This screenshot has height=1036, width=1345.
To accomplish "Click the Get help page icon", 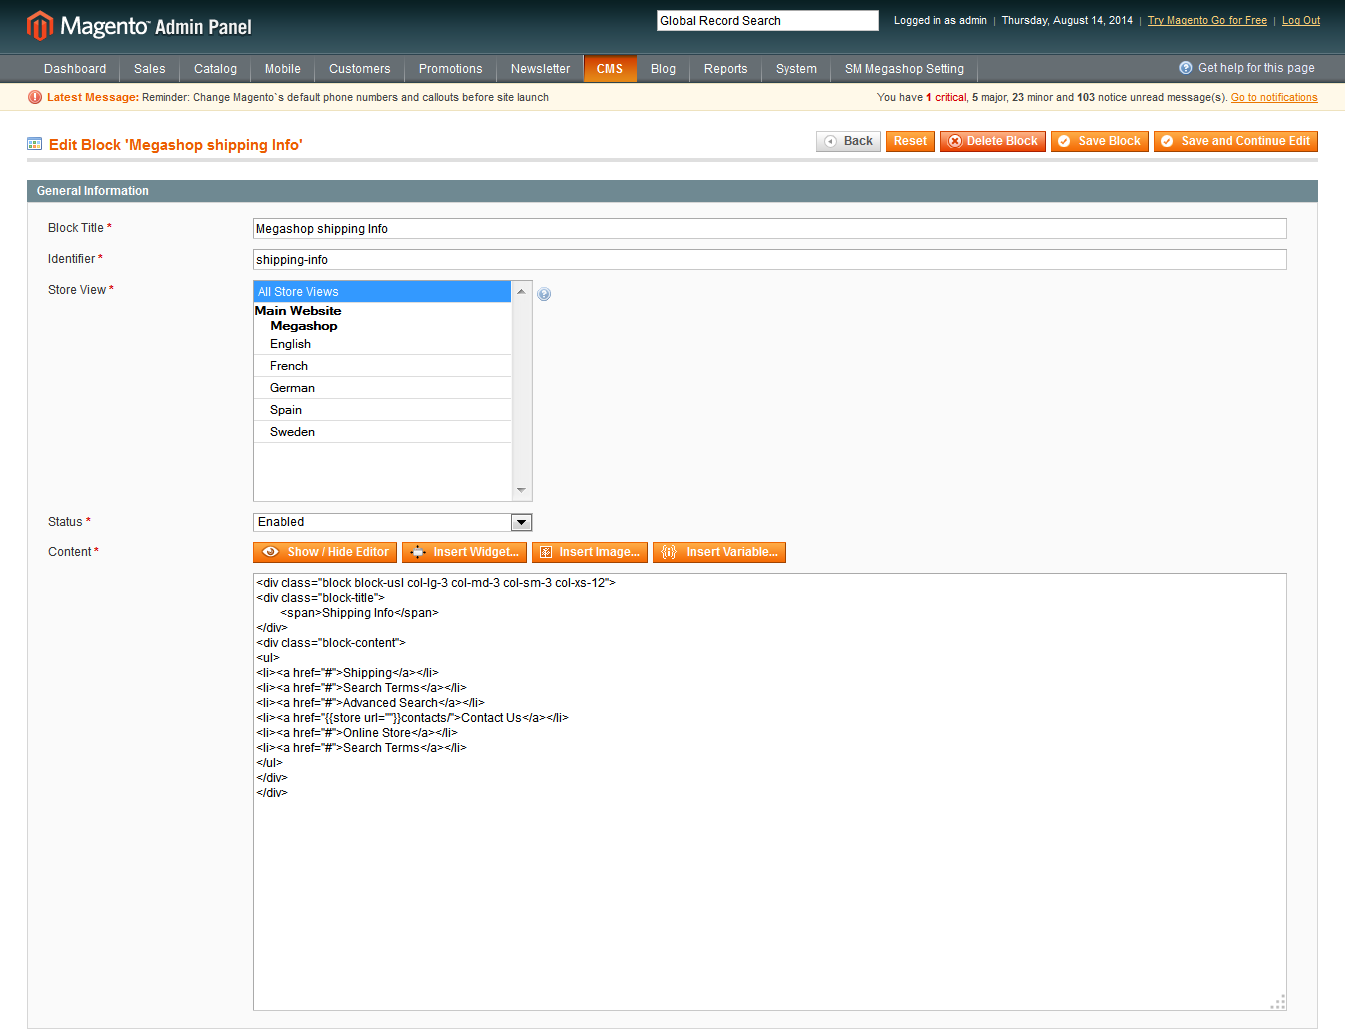I will tap(1186, 68).
